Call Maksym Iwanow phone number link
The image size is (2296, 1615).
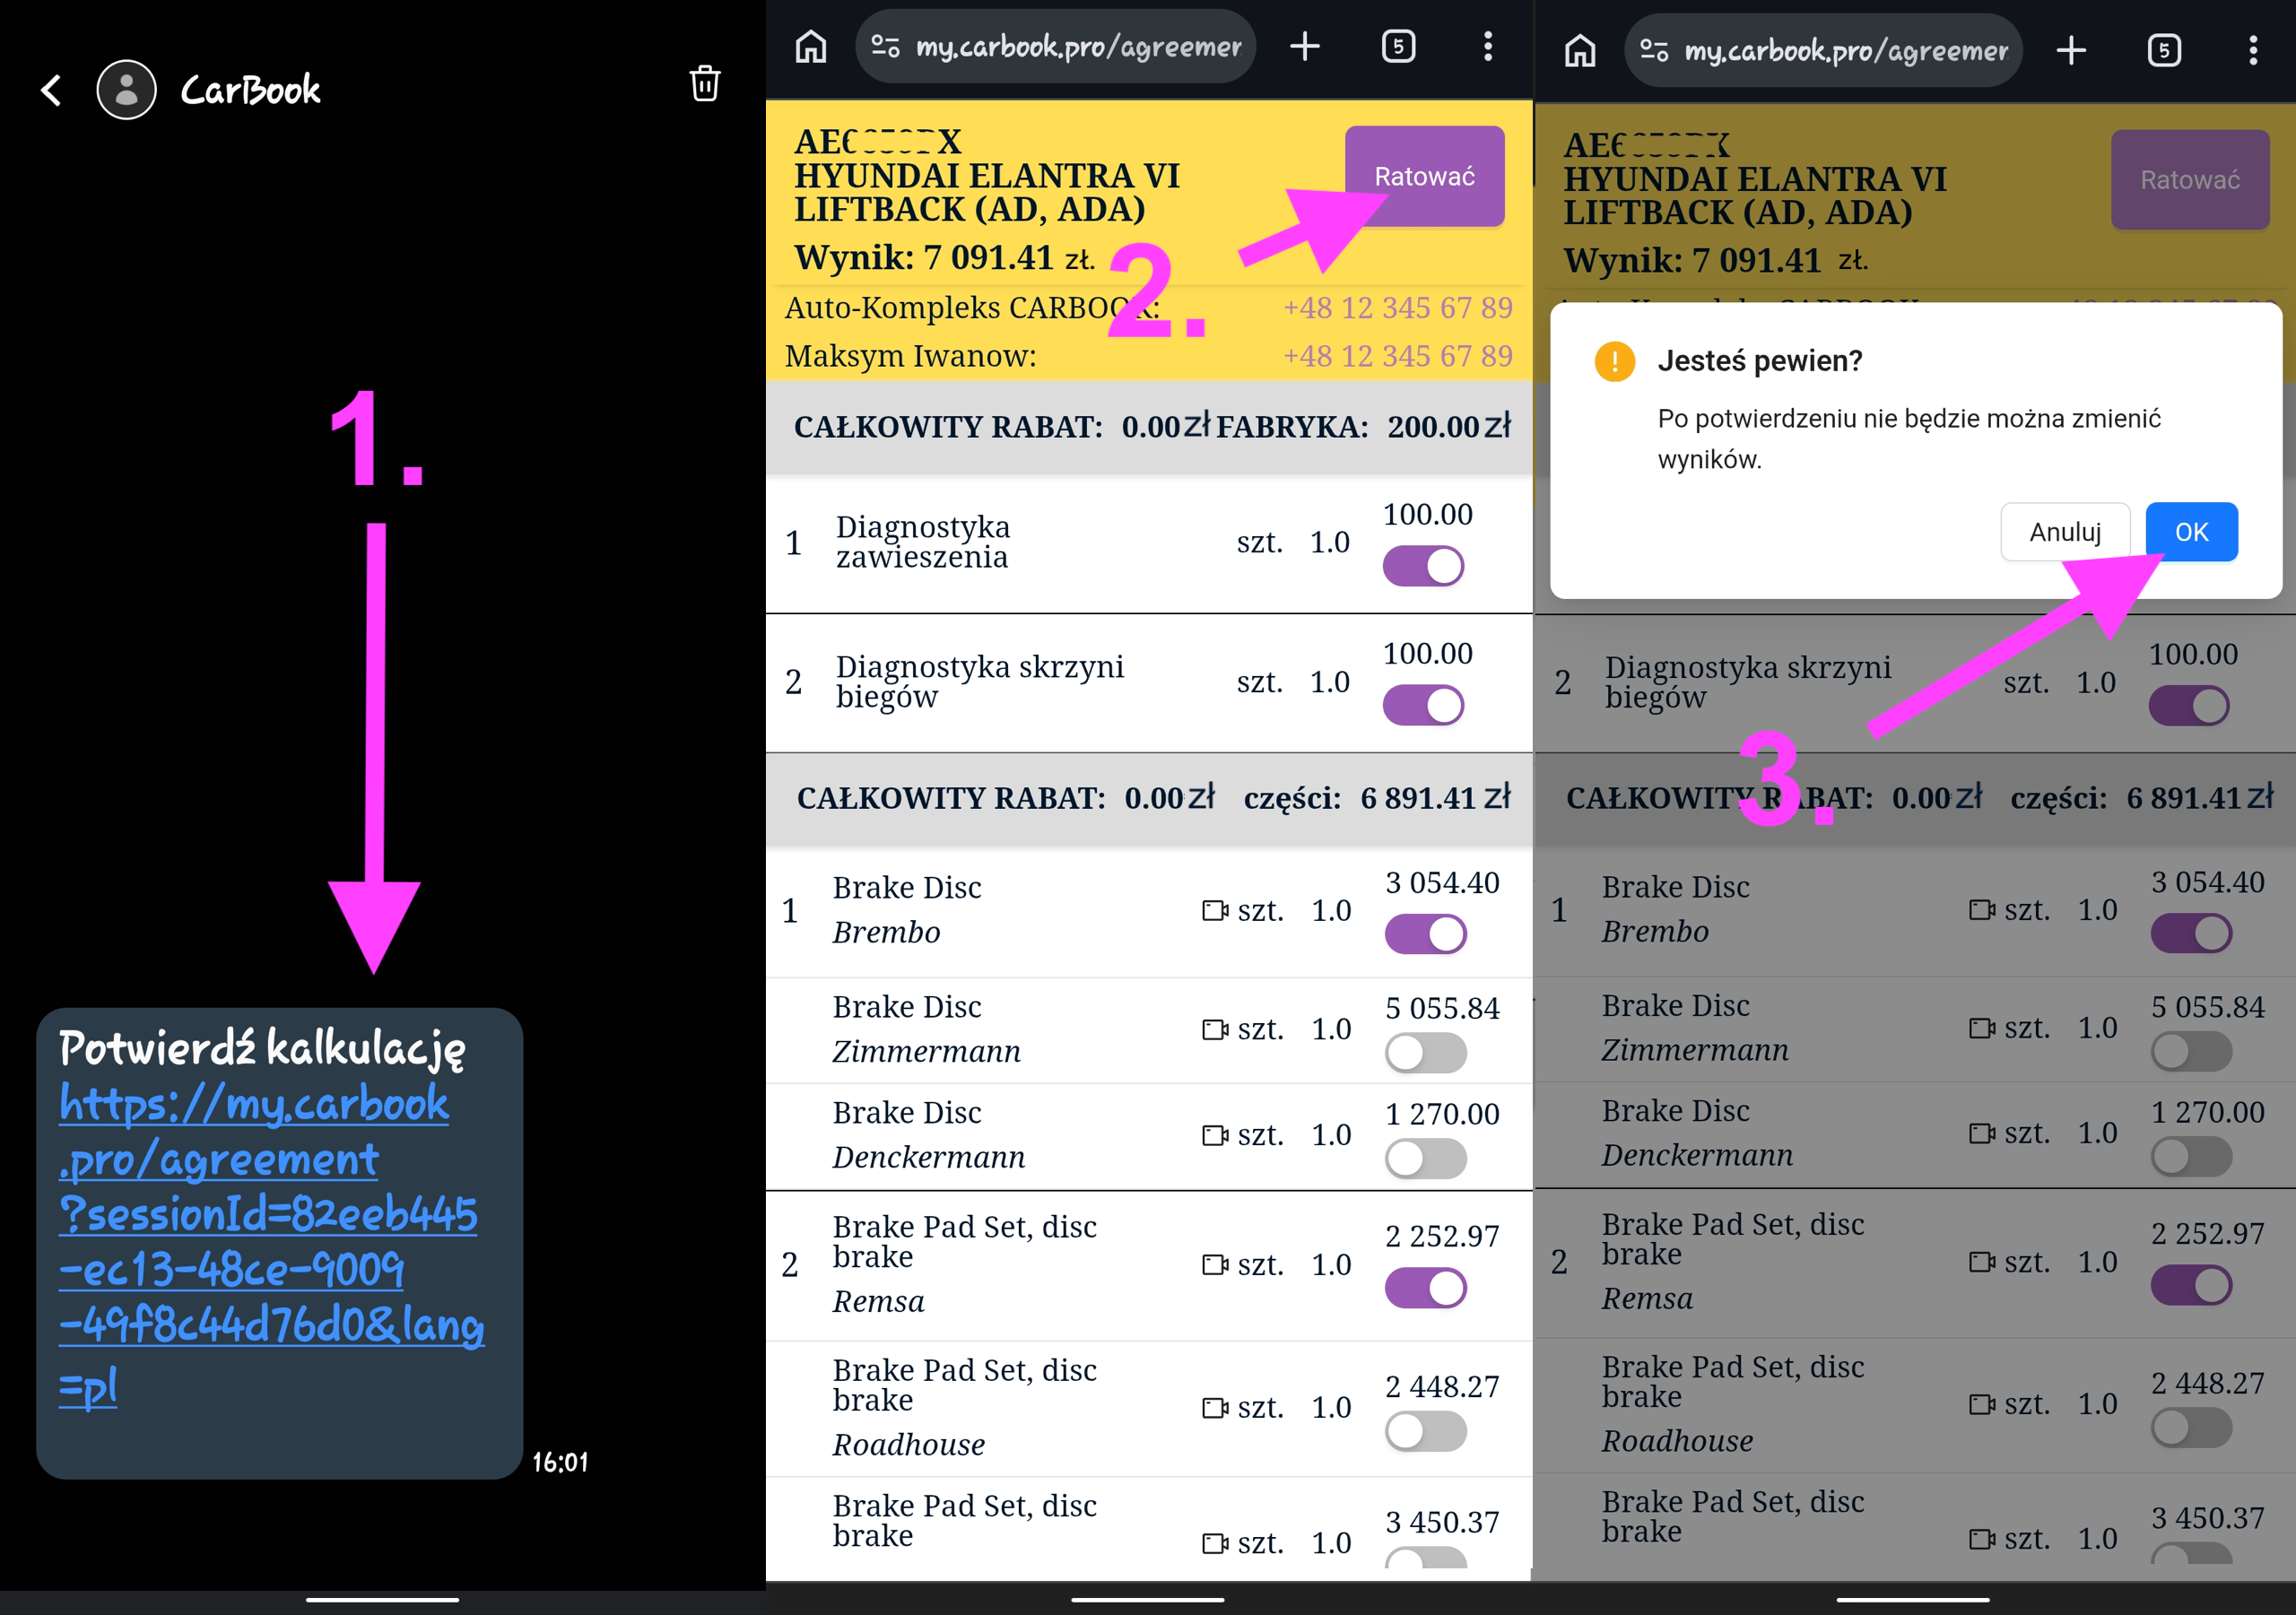pyautogui.click(x=1397, y=355)
